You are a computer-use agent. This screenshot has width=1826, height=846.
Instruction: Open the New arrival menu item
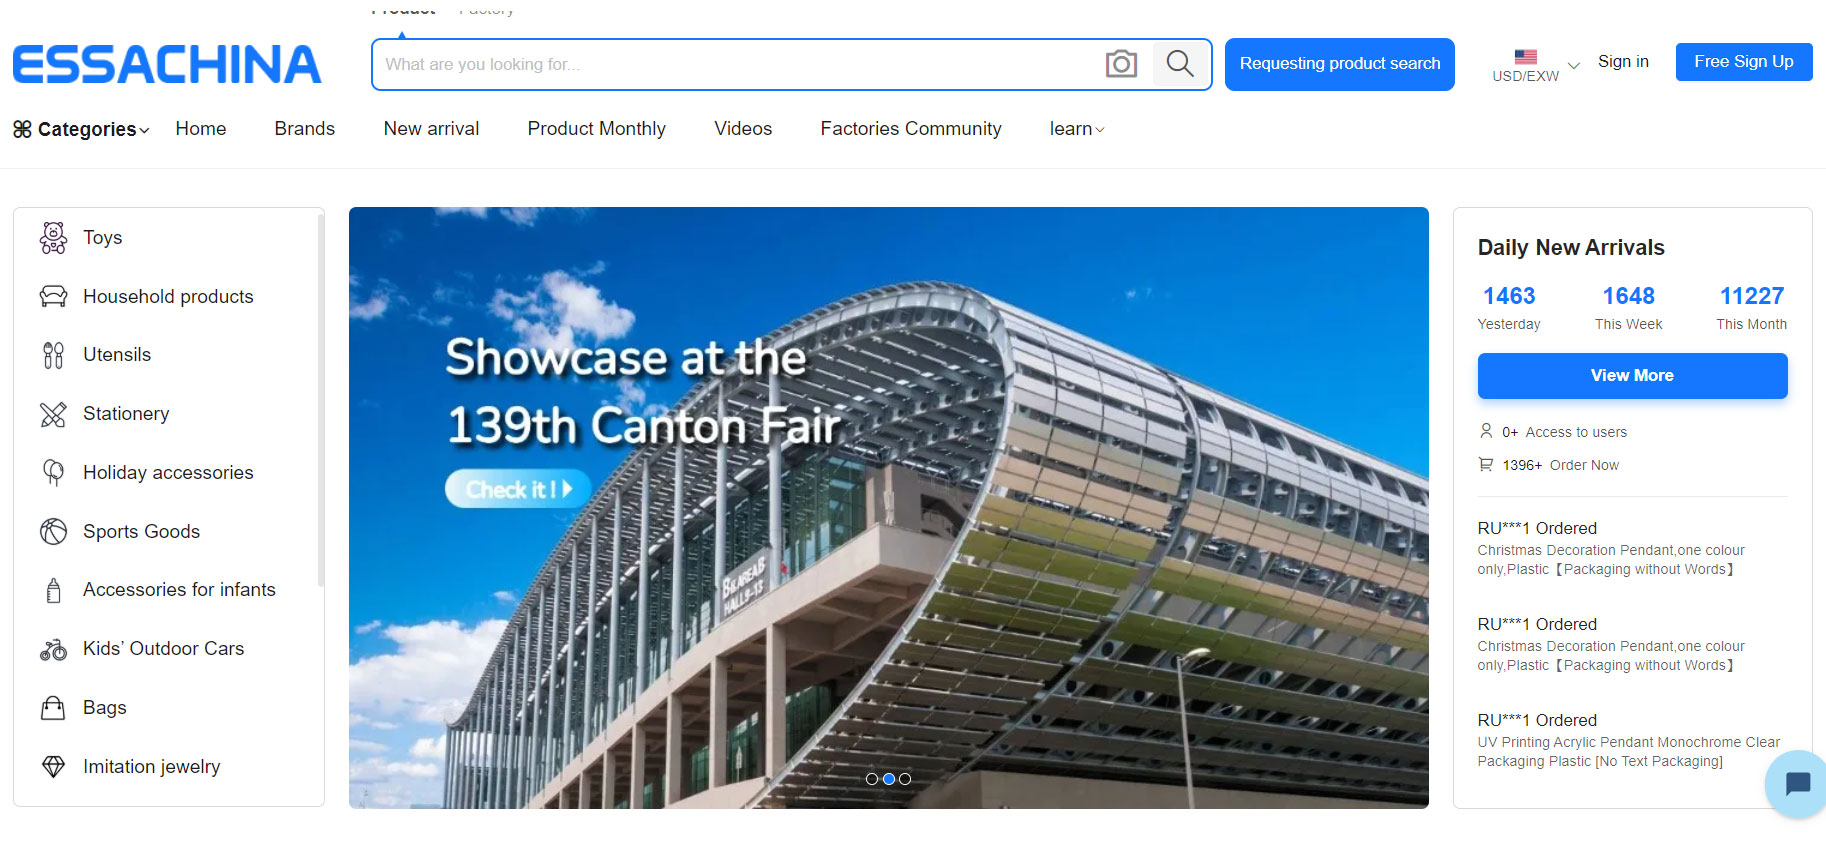pyautogui.click(x=431, y=129)
